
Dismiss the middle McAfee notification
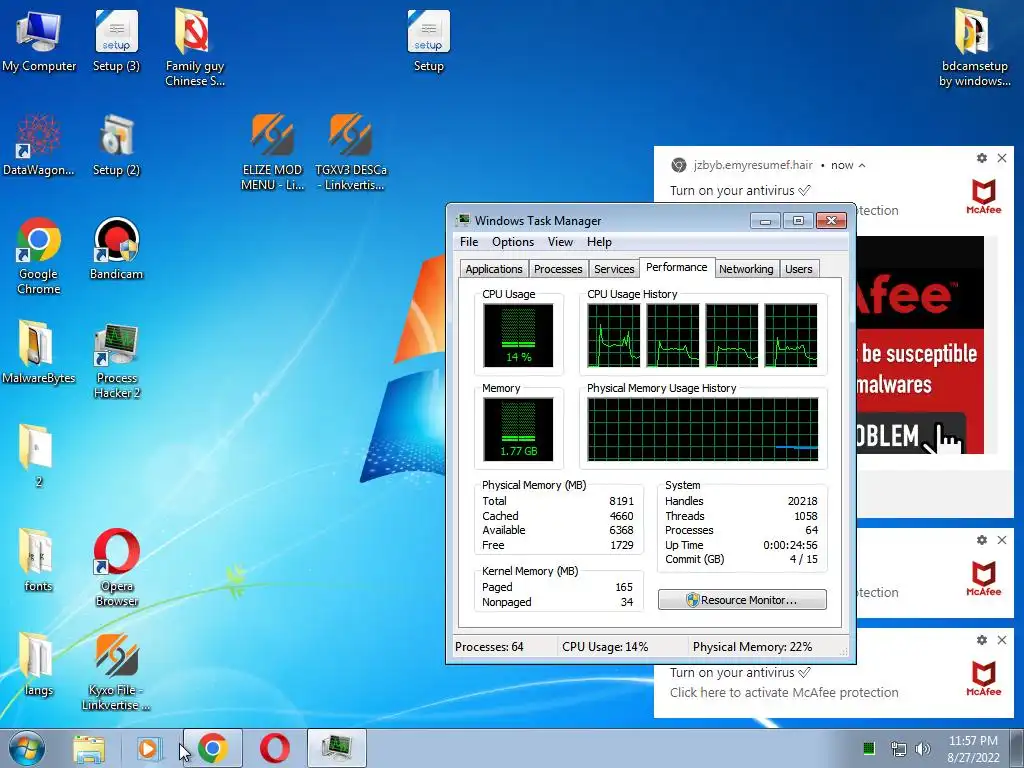1002,540
